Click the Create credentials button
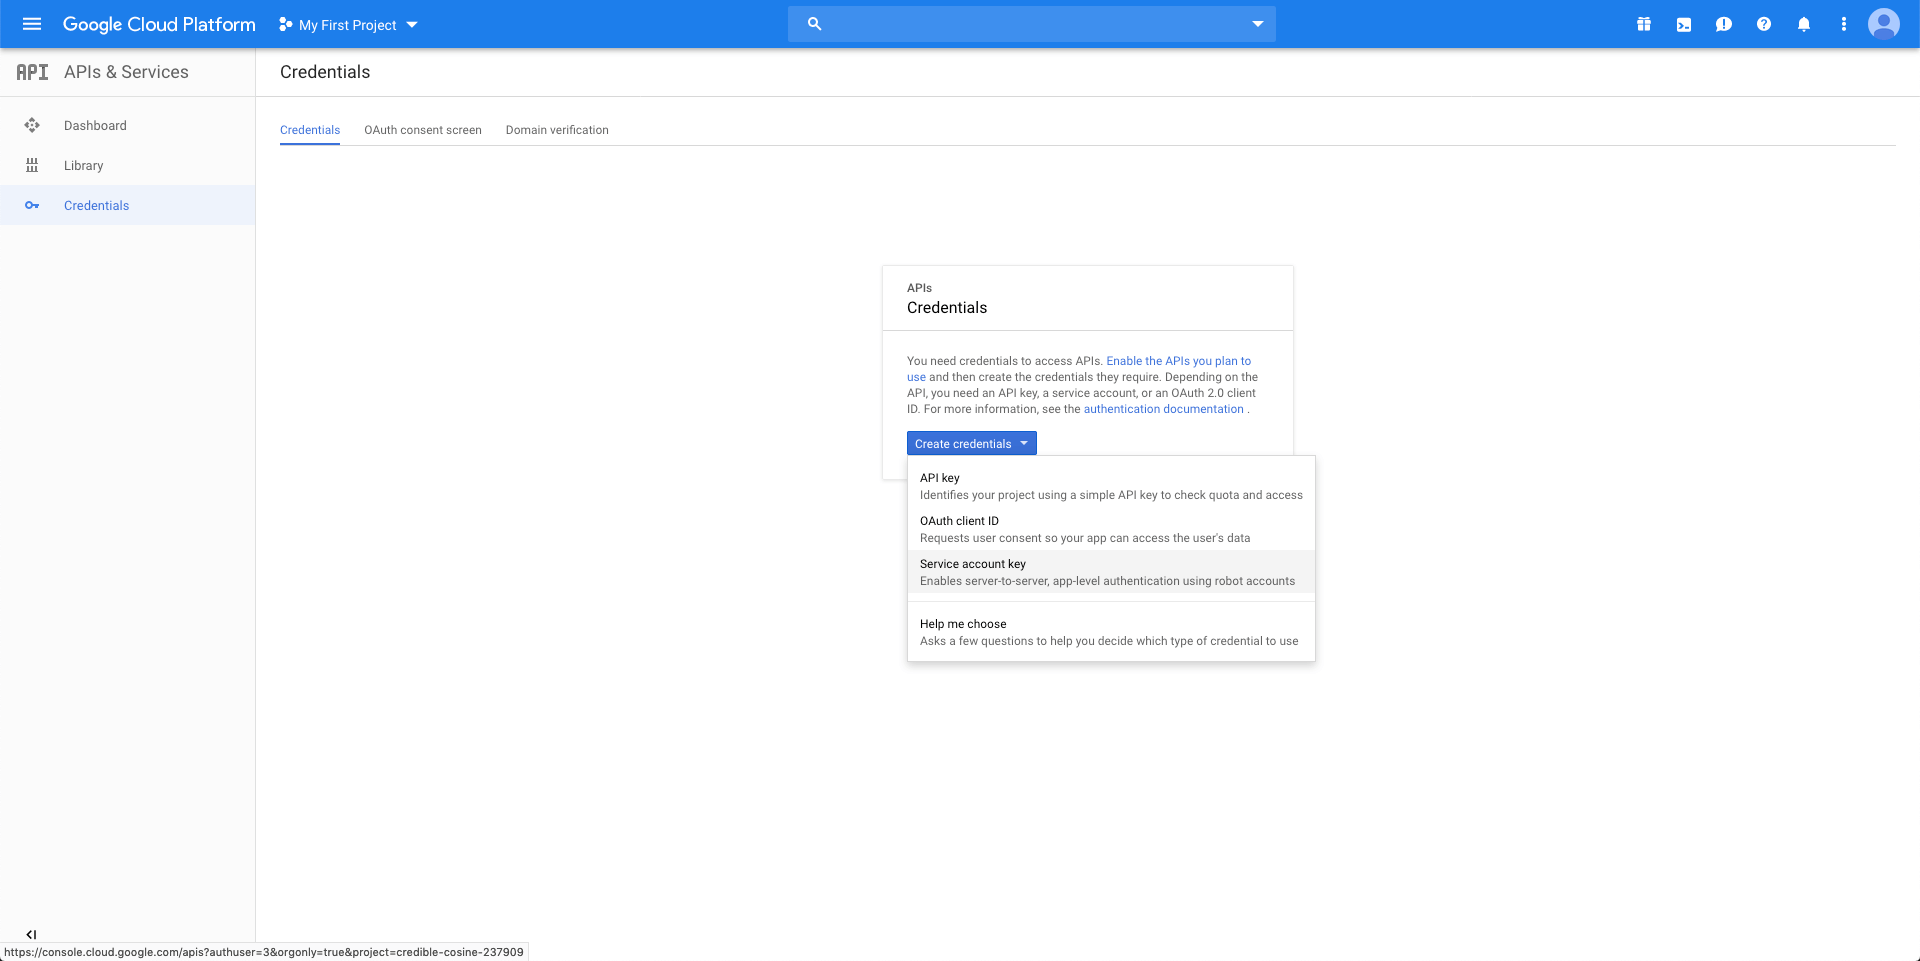Screen dimensions: 1920x961 (x=972, y=443)
